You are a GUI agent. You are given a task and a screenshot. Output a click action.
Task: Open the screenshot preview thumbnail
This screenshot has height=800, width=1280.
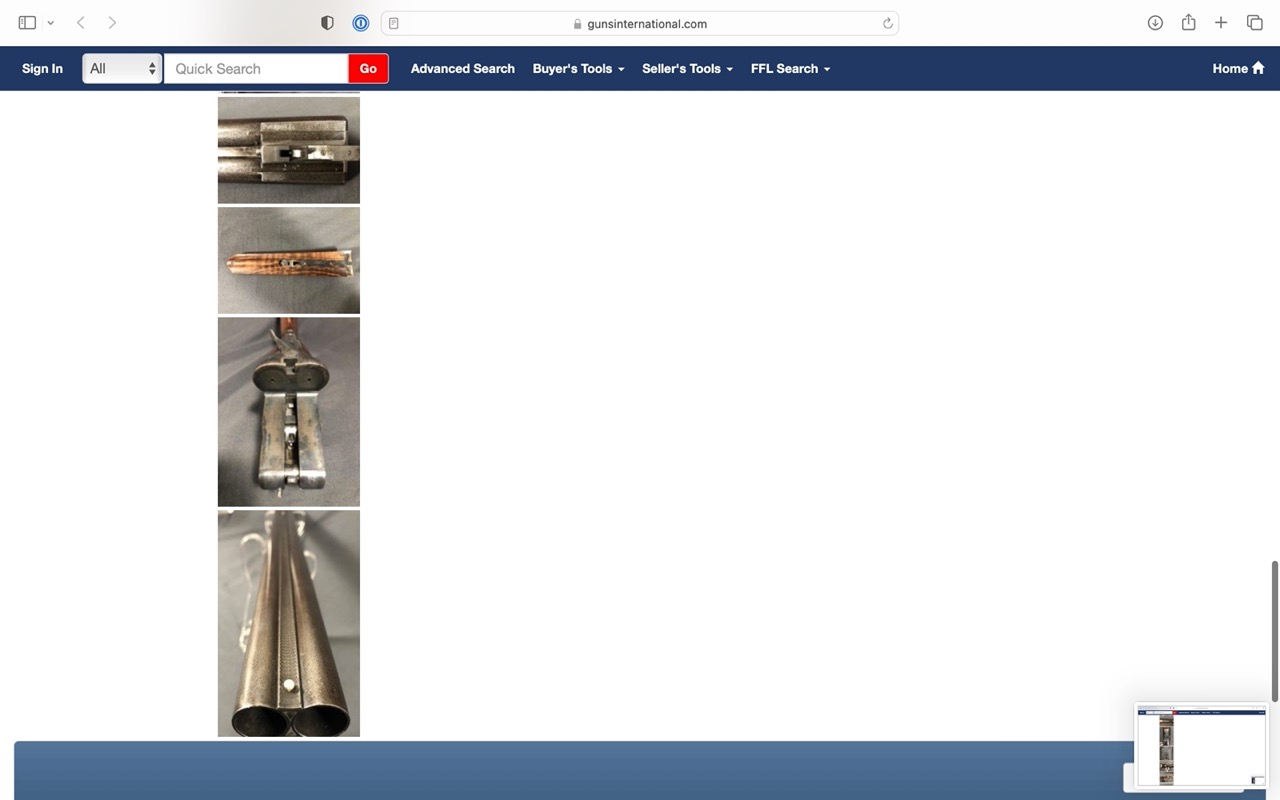1202,746
